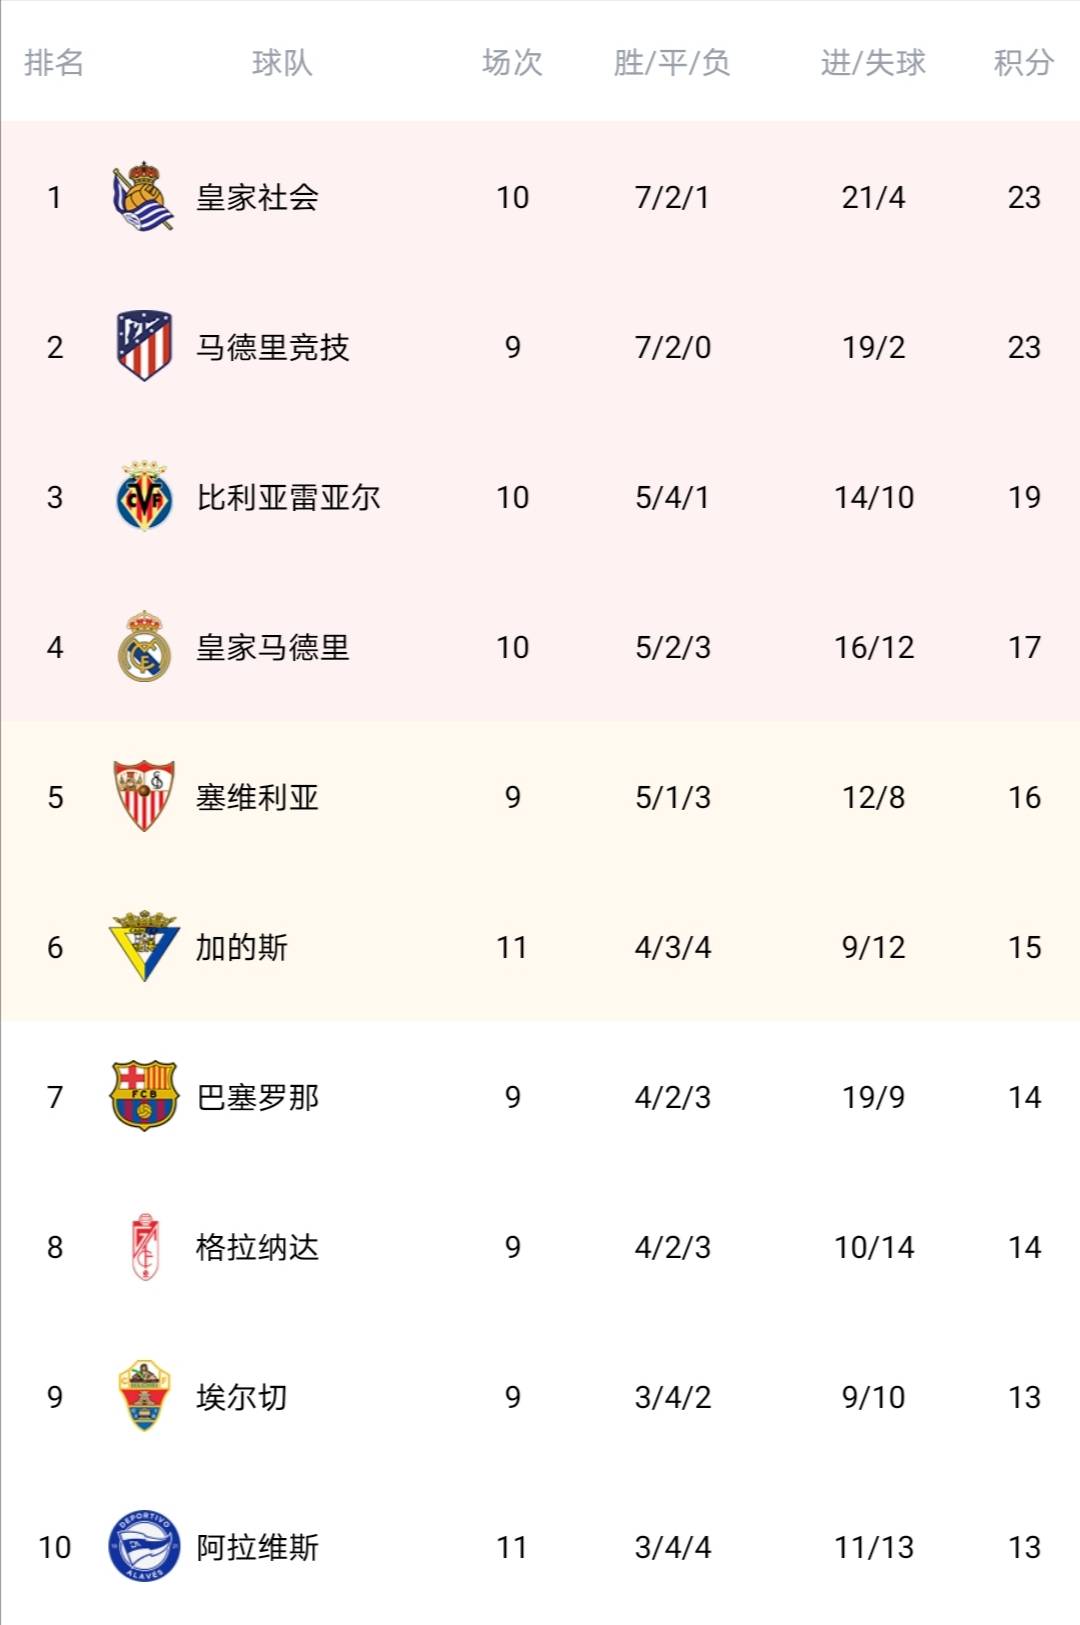Screen dimensions: 1080x1625
Task: Click the Granada club badge
Action: (145, 1246)
